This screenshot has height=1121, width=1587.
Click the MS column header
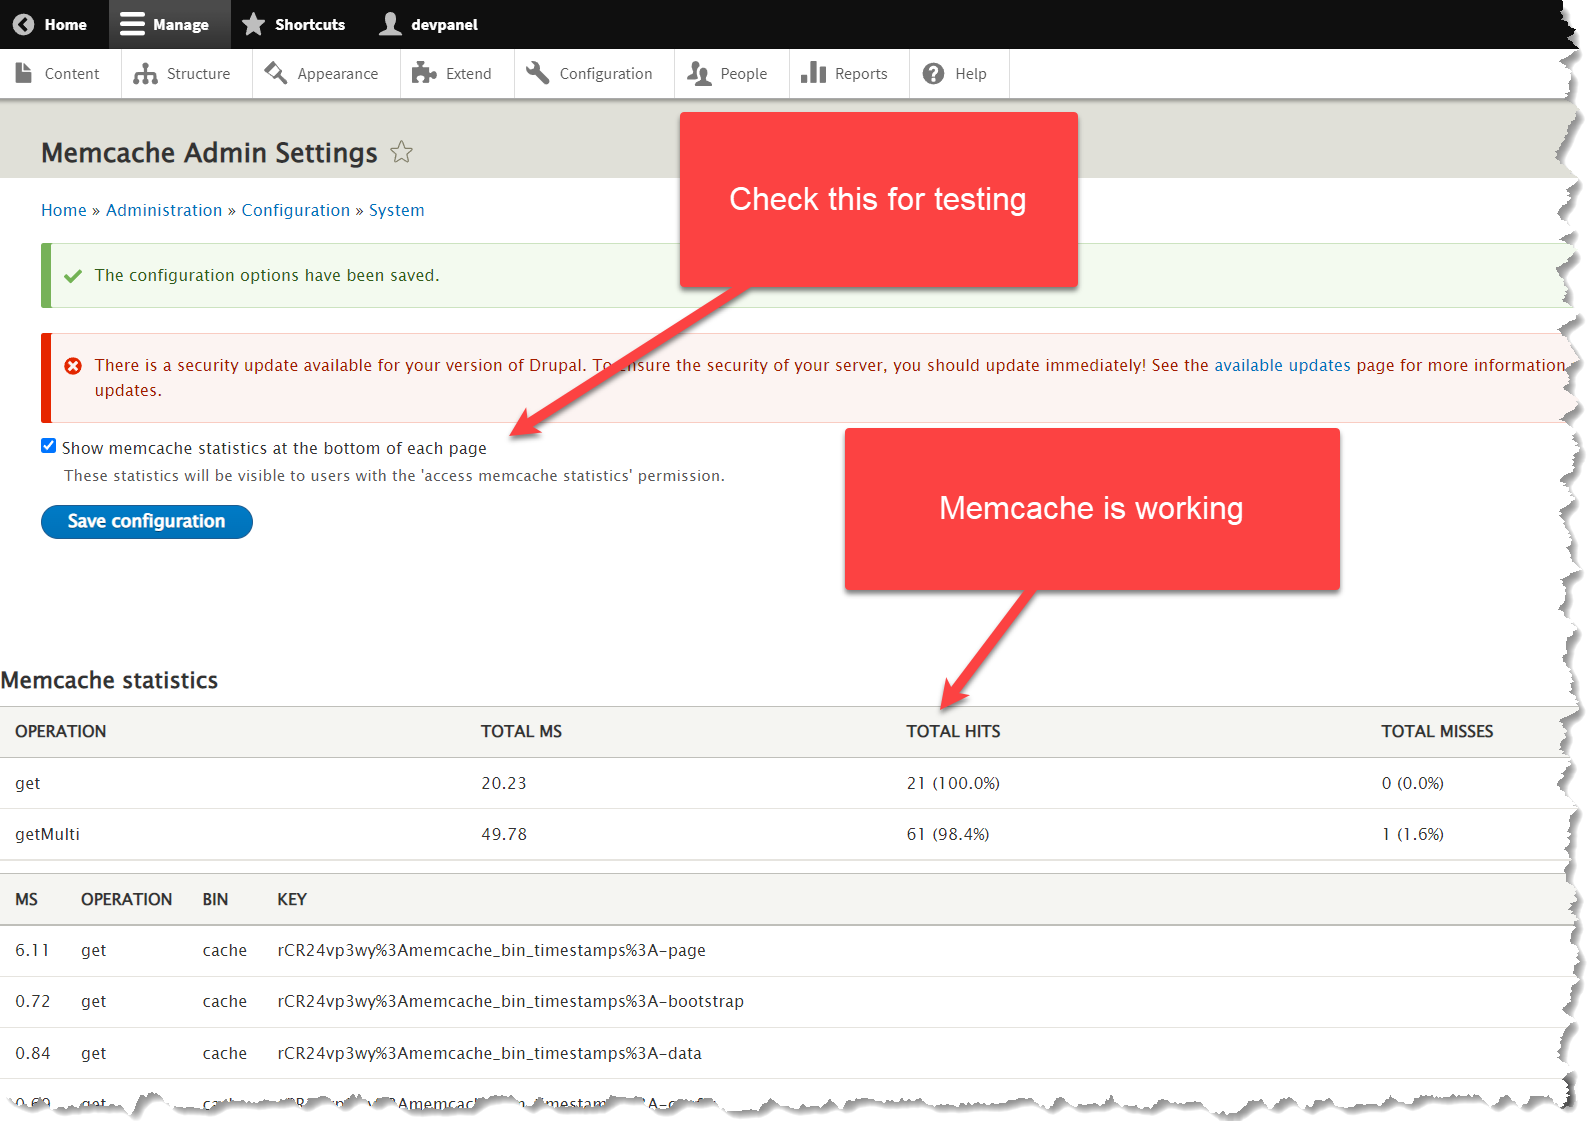26,899
